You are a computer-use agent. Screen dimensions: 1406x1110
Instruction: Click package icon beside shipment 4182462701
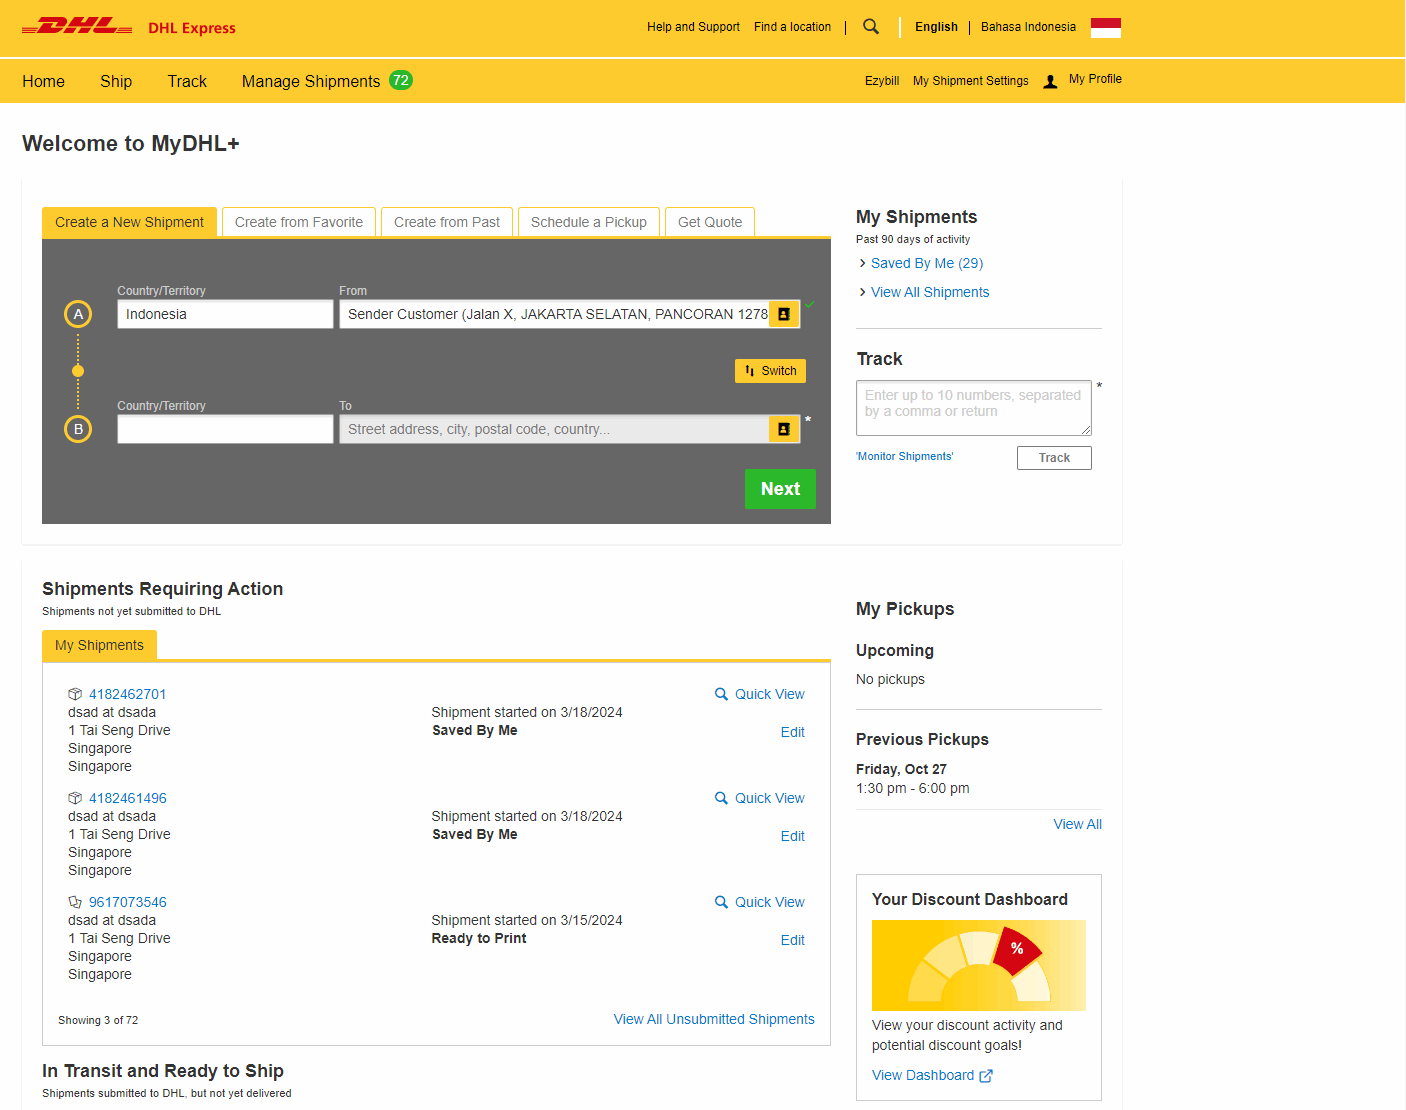(x=75, y=694)
